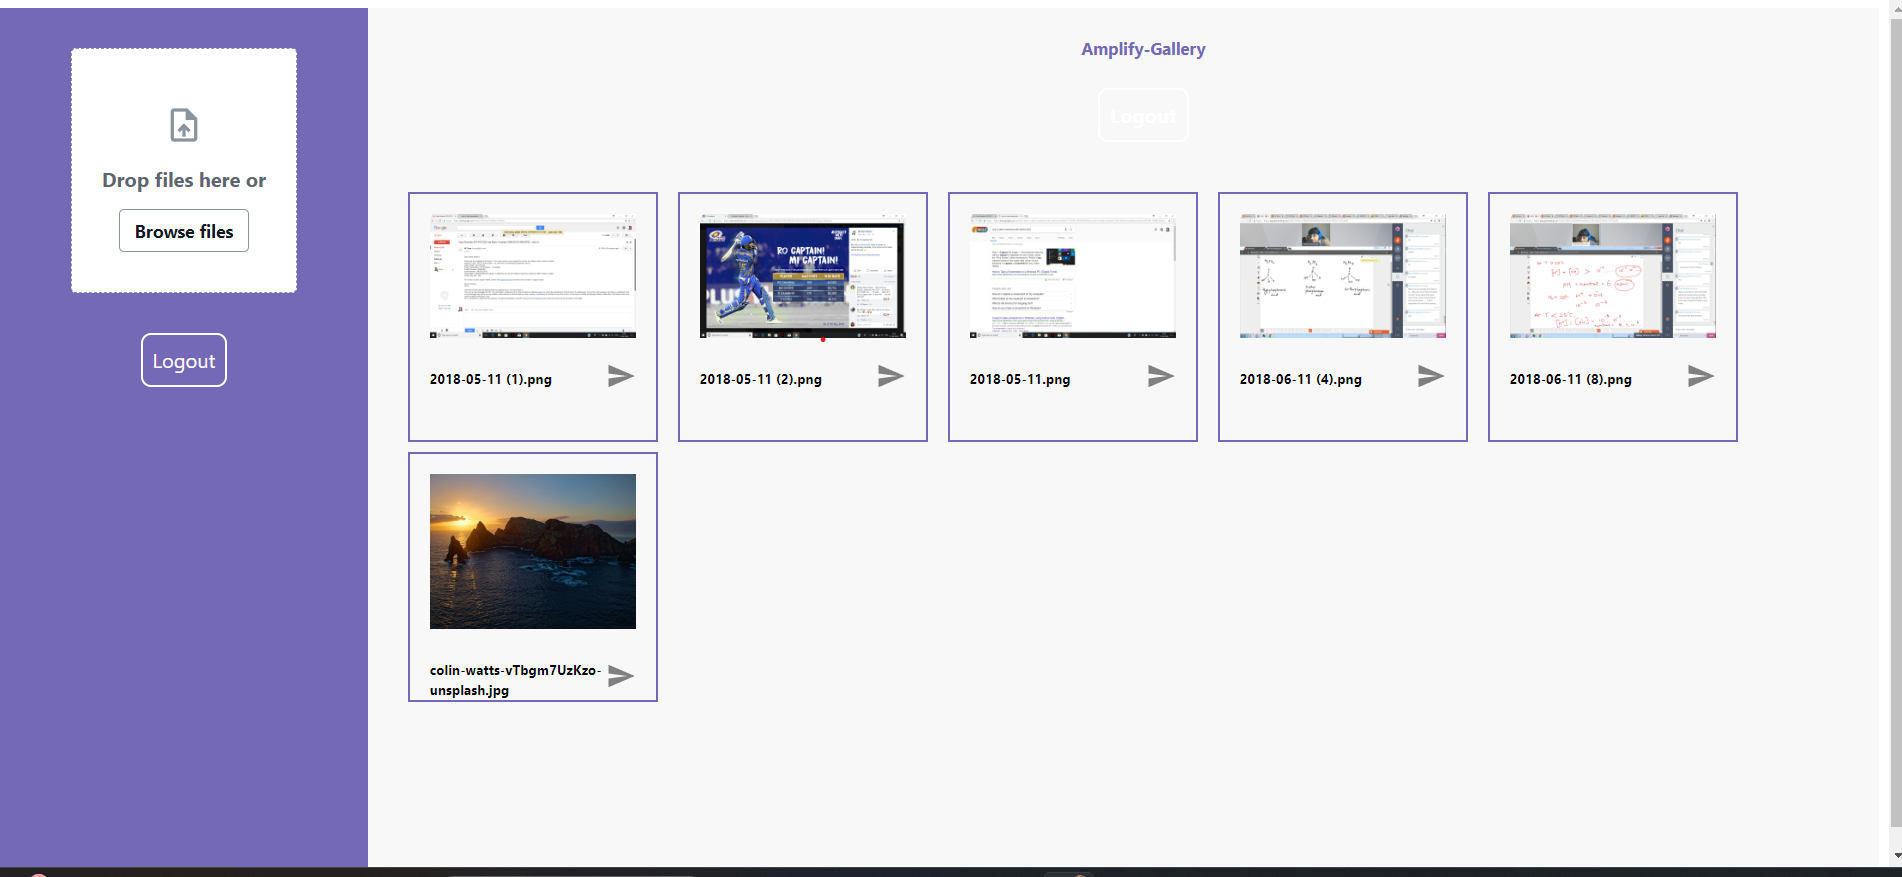Open thumbnail of 2018-06-11 (4).png
This screenshot has width=1902, height=877.
coord(1343,276)
